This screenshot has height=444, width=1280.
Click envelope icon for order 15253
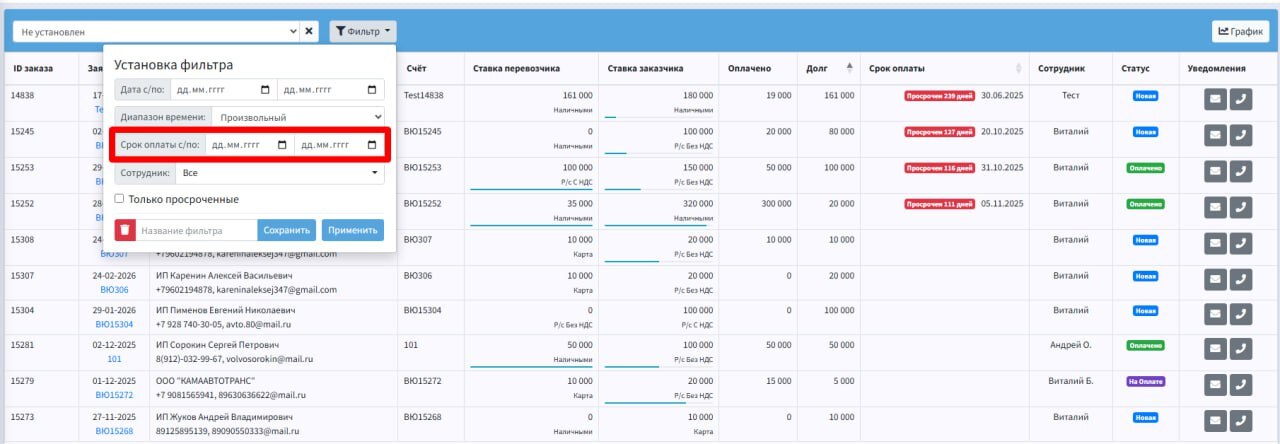click(1214, 171)
